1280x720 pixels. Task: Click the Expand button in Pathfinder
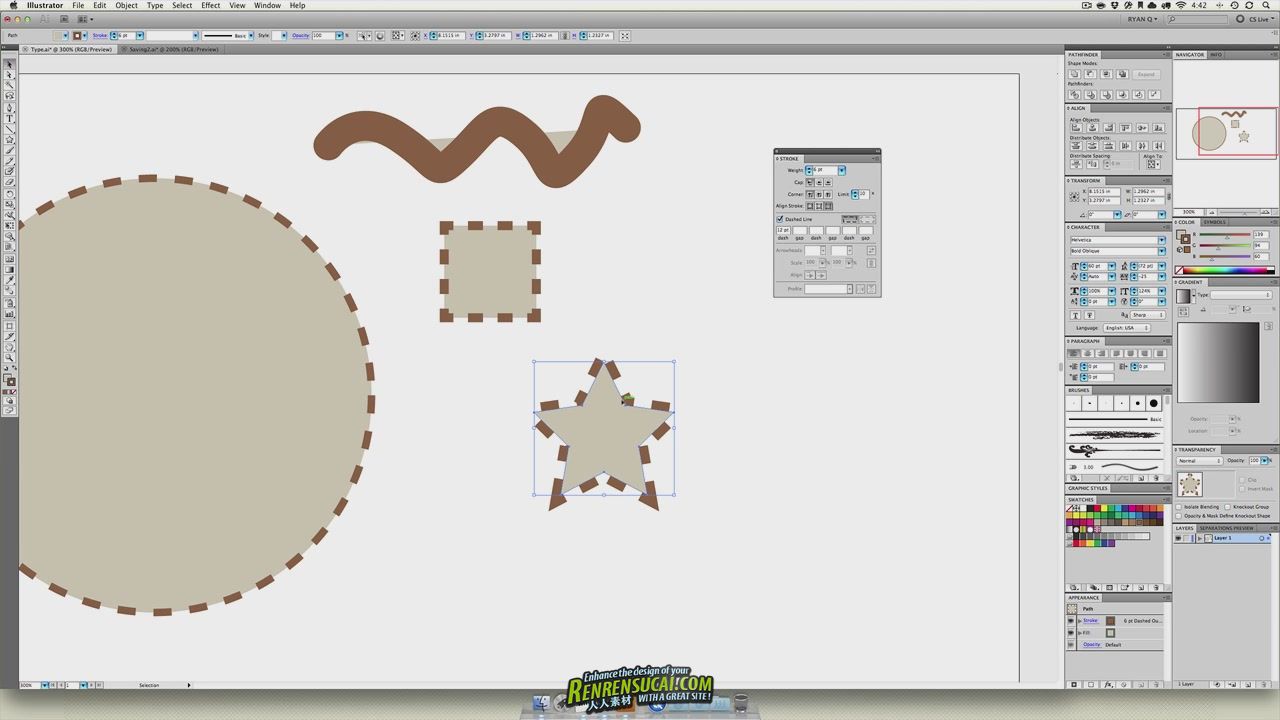point(1146,74)
